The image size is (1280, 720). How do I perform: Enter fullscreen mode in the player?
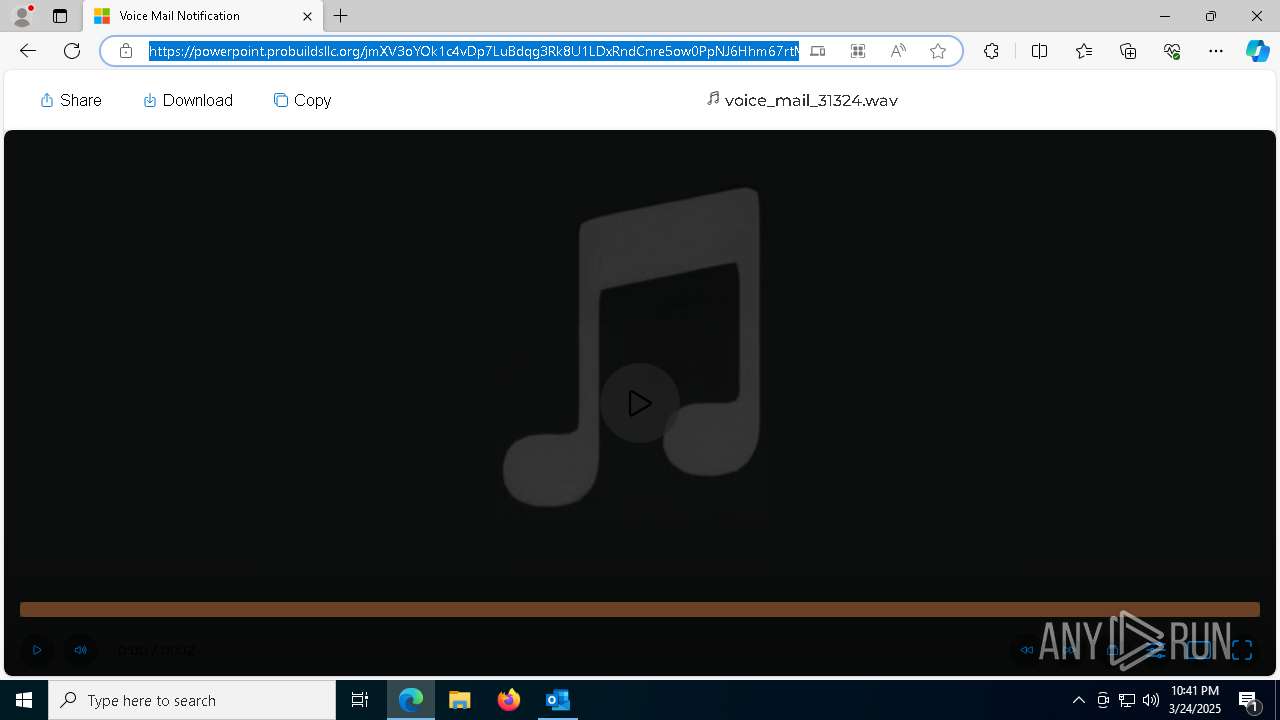click(x=1242, y=650)
